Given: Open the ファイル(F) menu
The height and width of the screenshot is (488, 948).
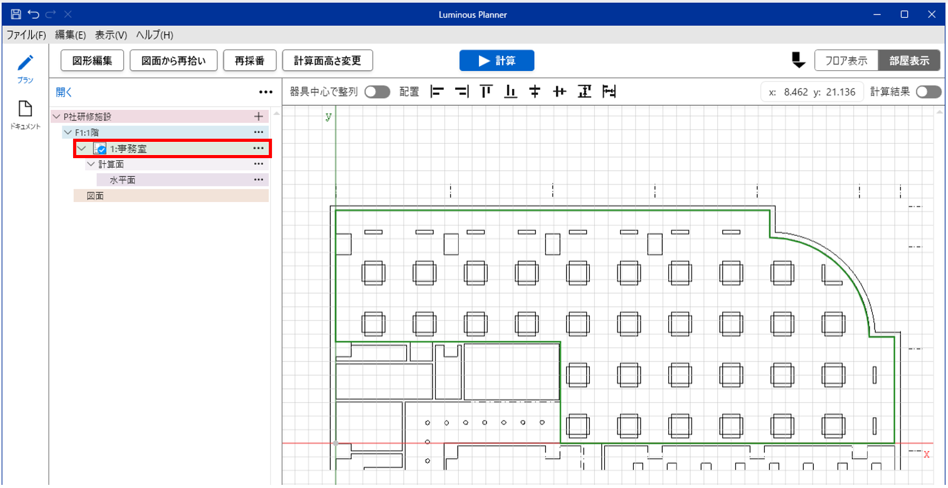Looking at the screenshot, I should [26, 35].
